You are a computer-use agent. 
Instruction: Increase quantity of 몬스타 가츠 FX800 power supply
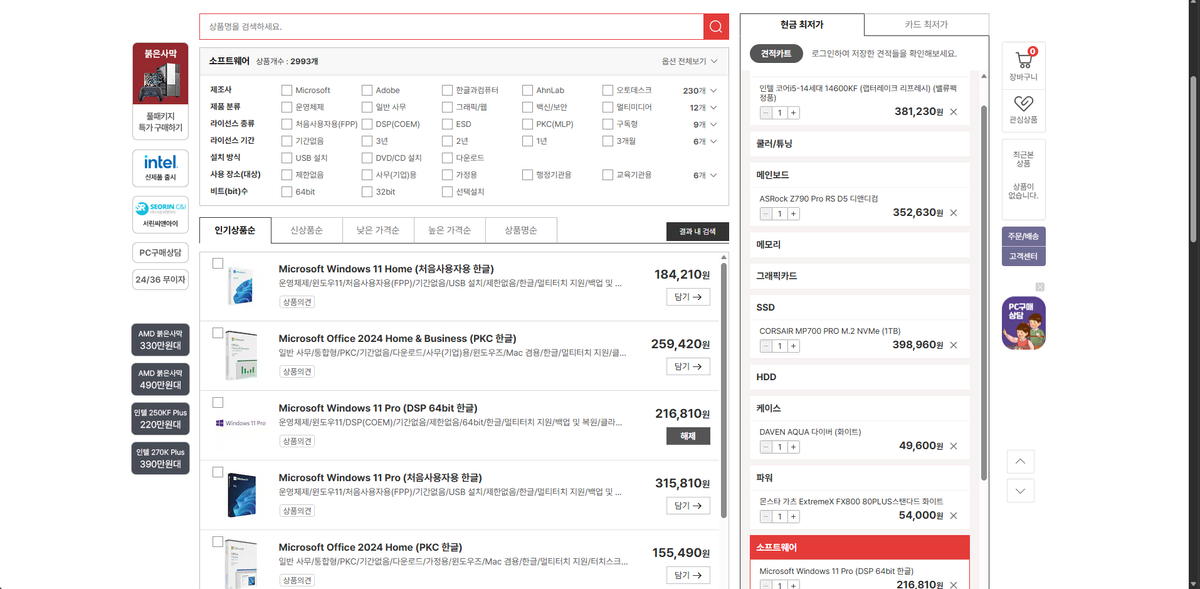tap(793, 516)
